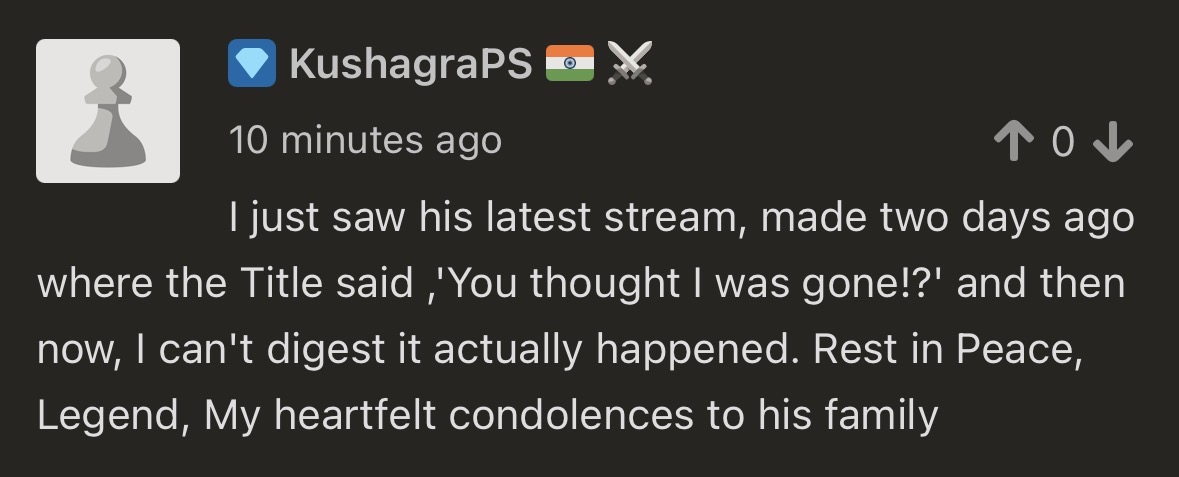
Task: Click the phrase "Rest in Peace"
Action: [x=945, y=348]
